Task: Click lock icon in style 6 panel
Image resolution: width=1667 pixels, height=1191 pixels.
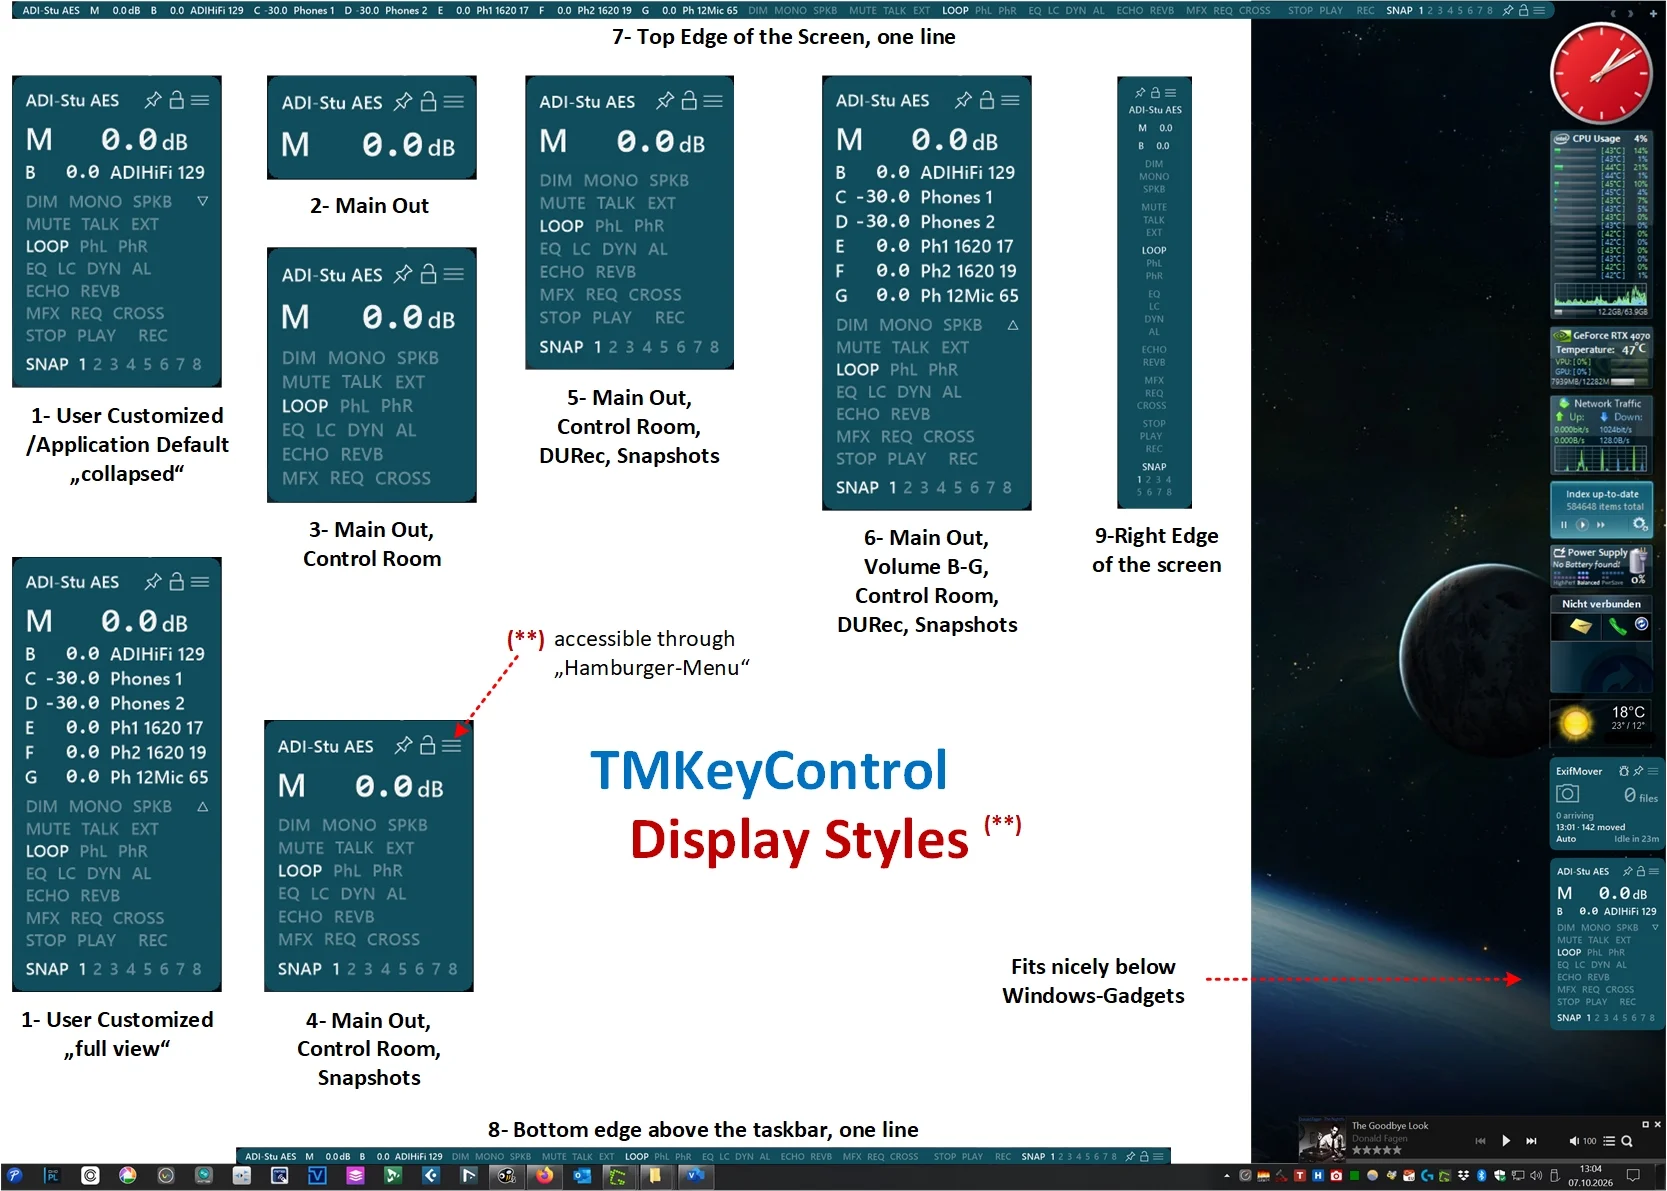Action: click(987, 99)
